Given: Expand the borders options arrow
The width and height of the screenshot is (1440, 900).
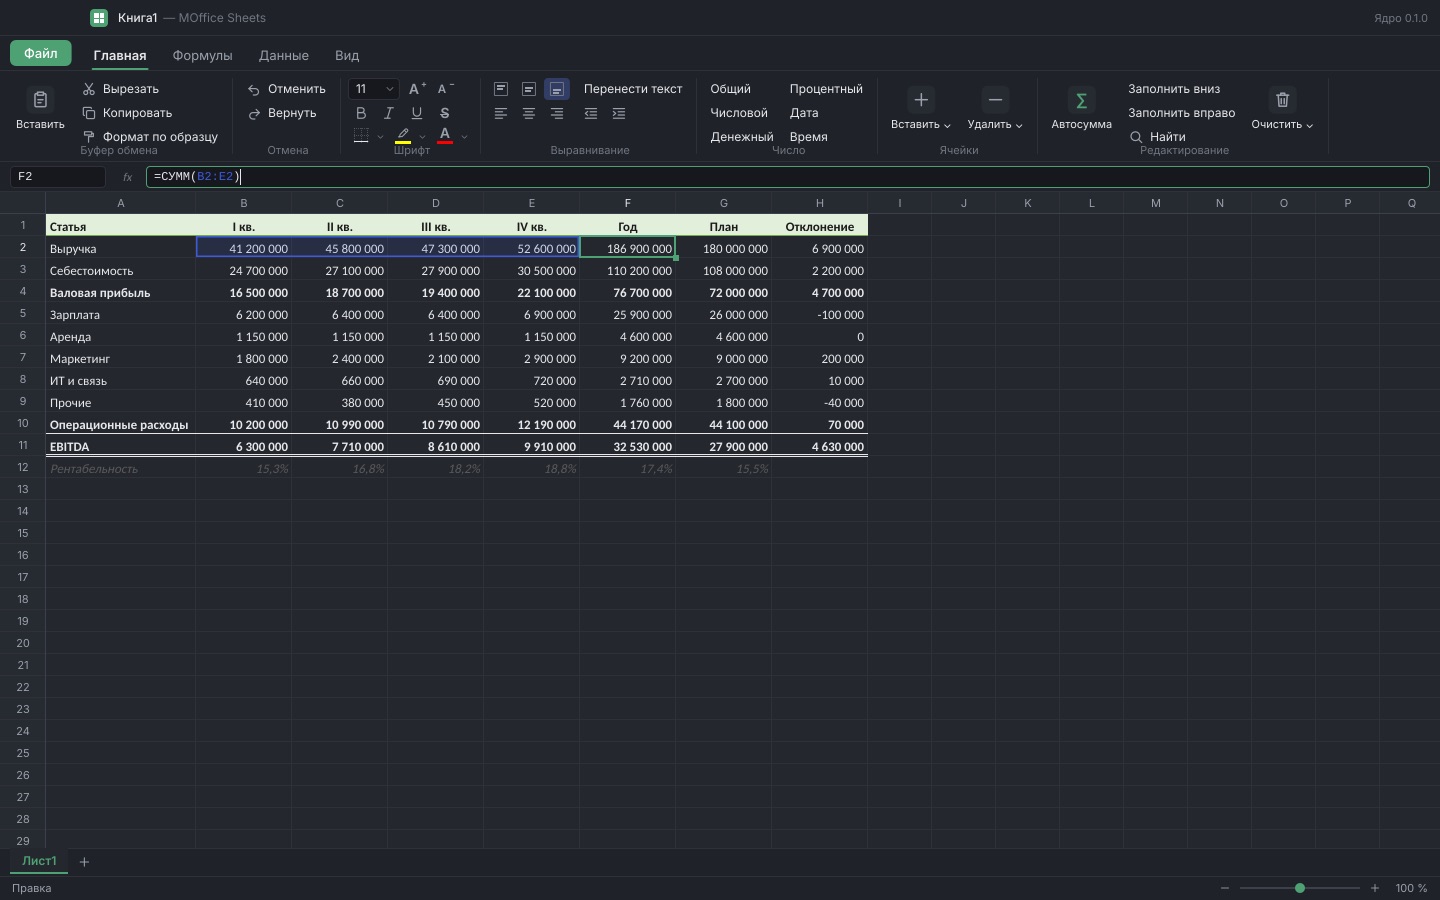Looking at the screenshot, I should pos(380,136).
